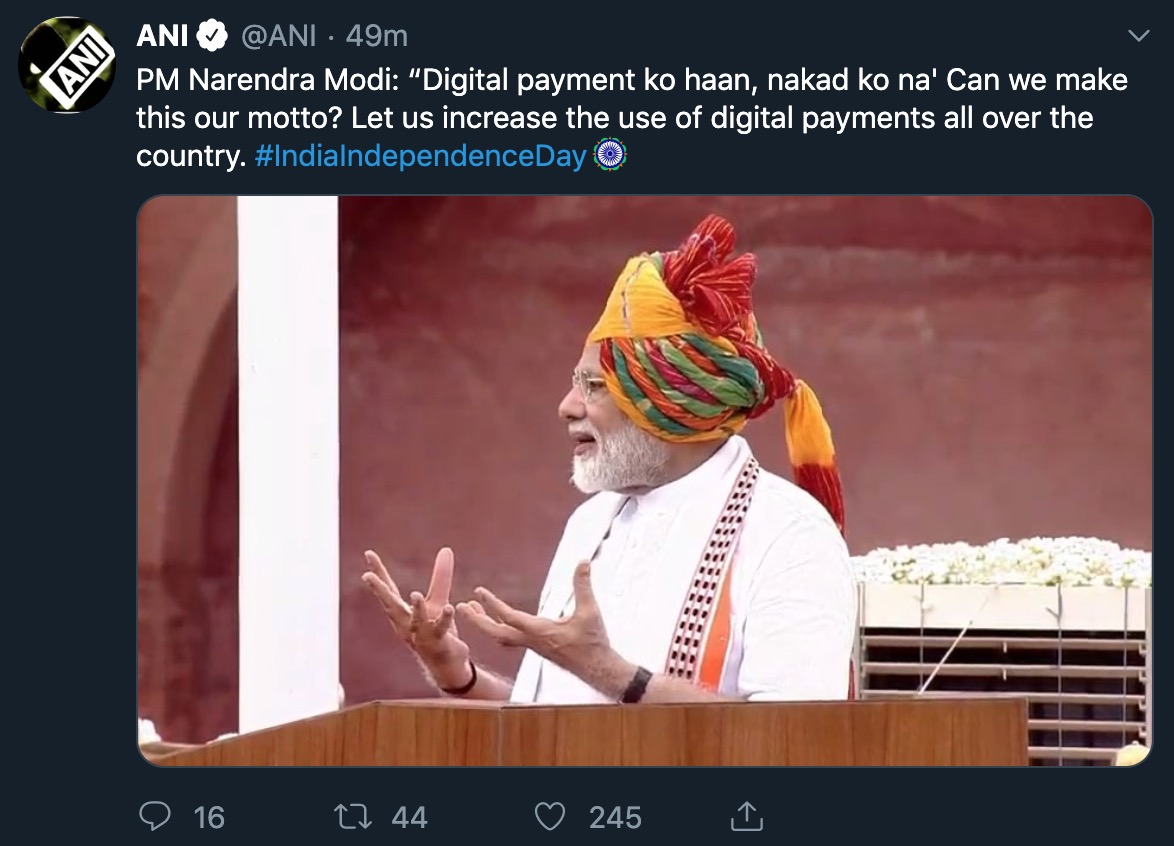The image size is (1174, 846).
Task: Open the tweet via the 49m timestamp
Action: pos(377,37)
